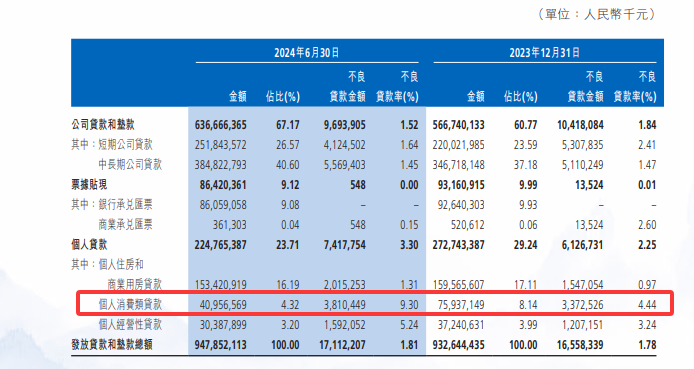Click the value 37,240,631
Viewport: 694px width, 369px height.
tap(461, 325)
